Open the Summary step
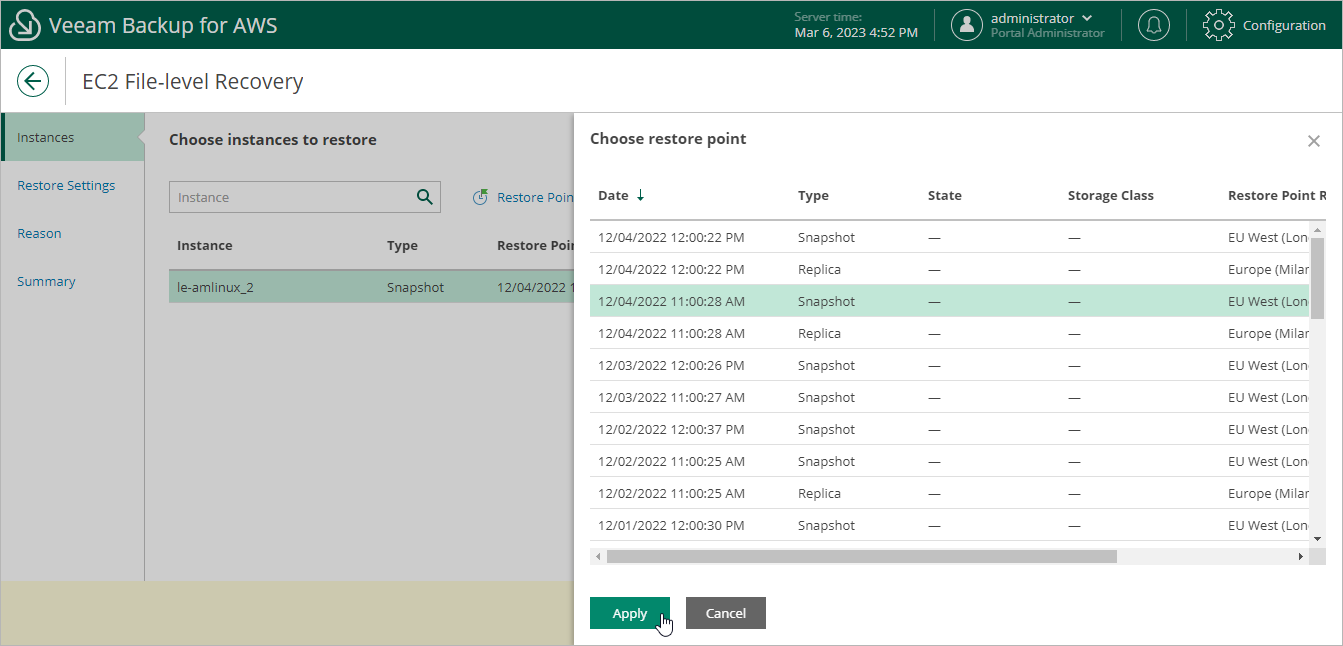 tap(46, 281)
